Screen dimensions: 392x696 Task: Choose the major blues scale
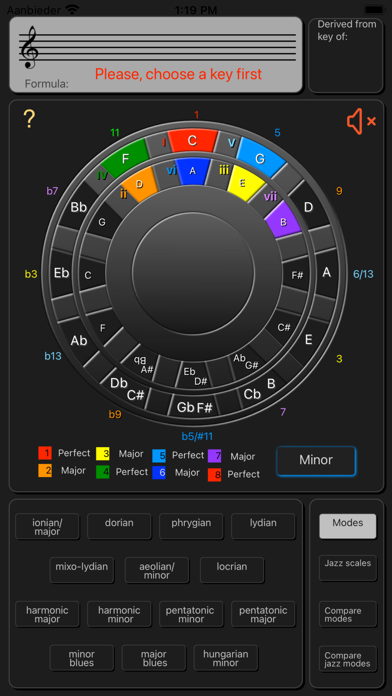click(x=154, y=658)
